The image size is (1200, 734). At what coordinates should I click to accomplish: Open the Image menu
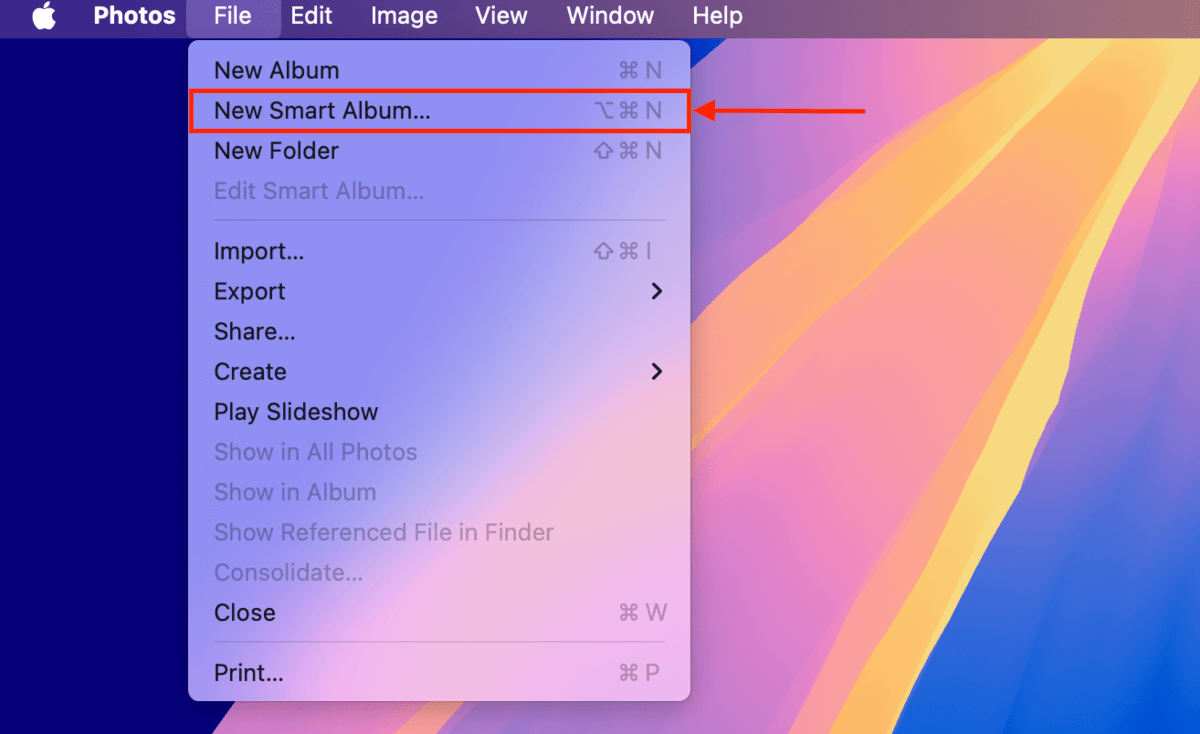403,17
